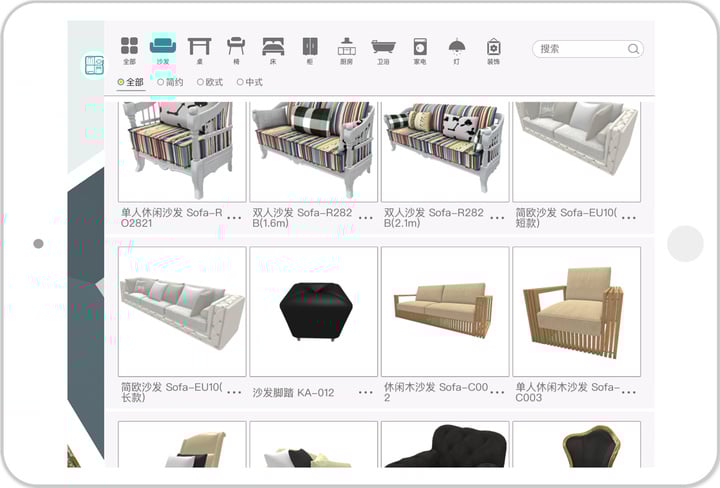Open more options for 简欧沙发 Sofa-EU10(短款)

click(629, 218)
